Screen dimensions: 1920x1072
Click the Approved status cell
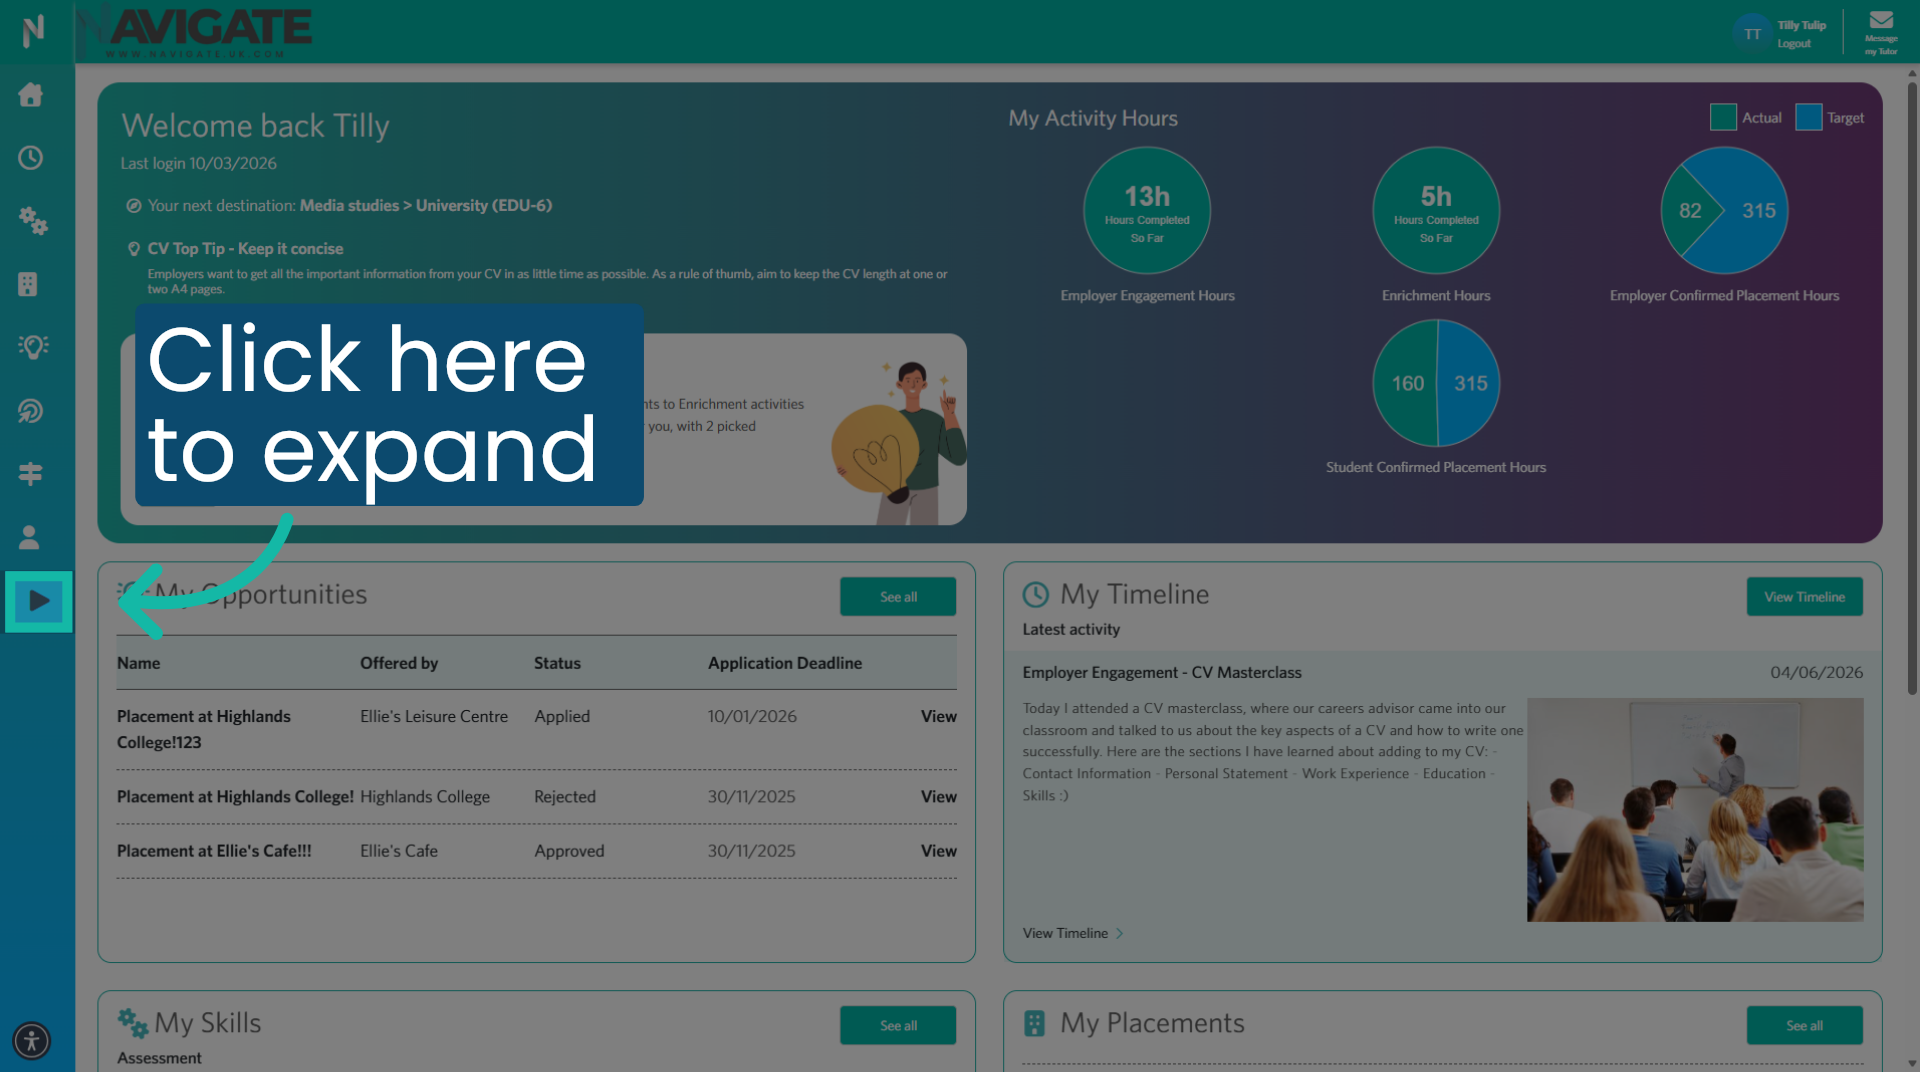569,851
